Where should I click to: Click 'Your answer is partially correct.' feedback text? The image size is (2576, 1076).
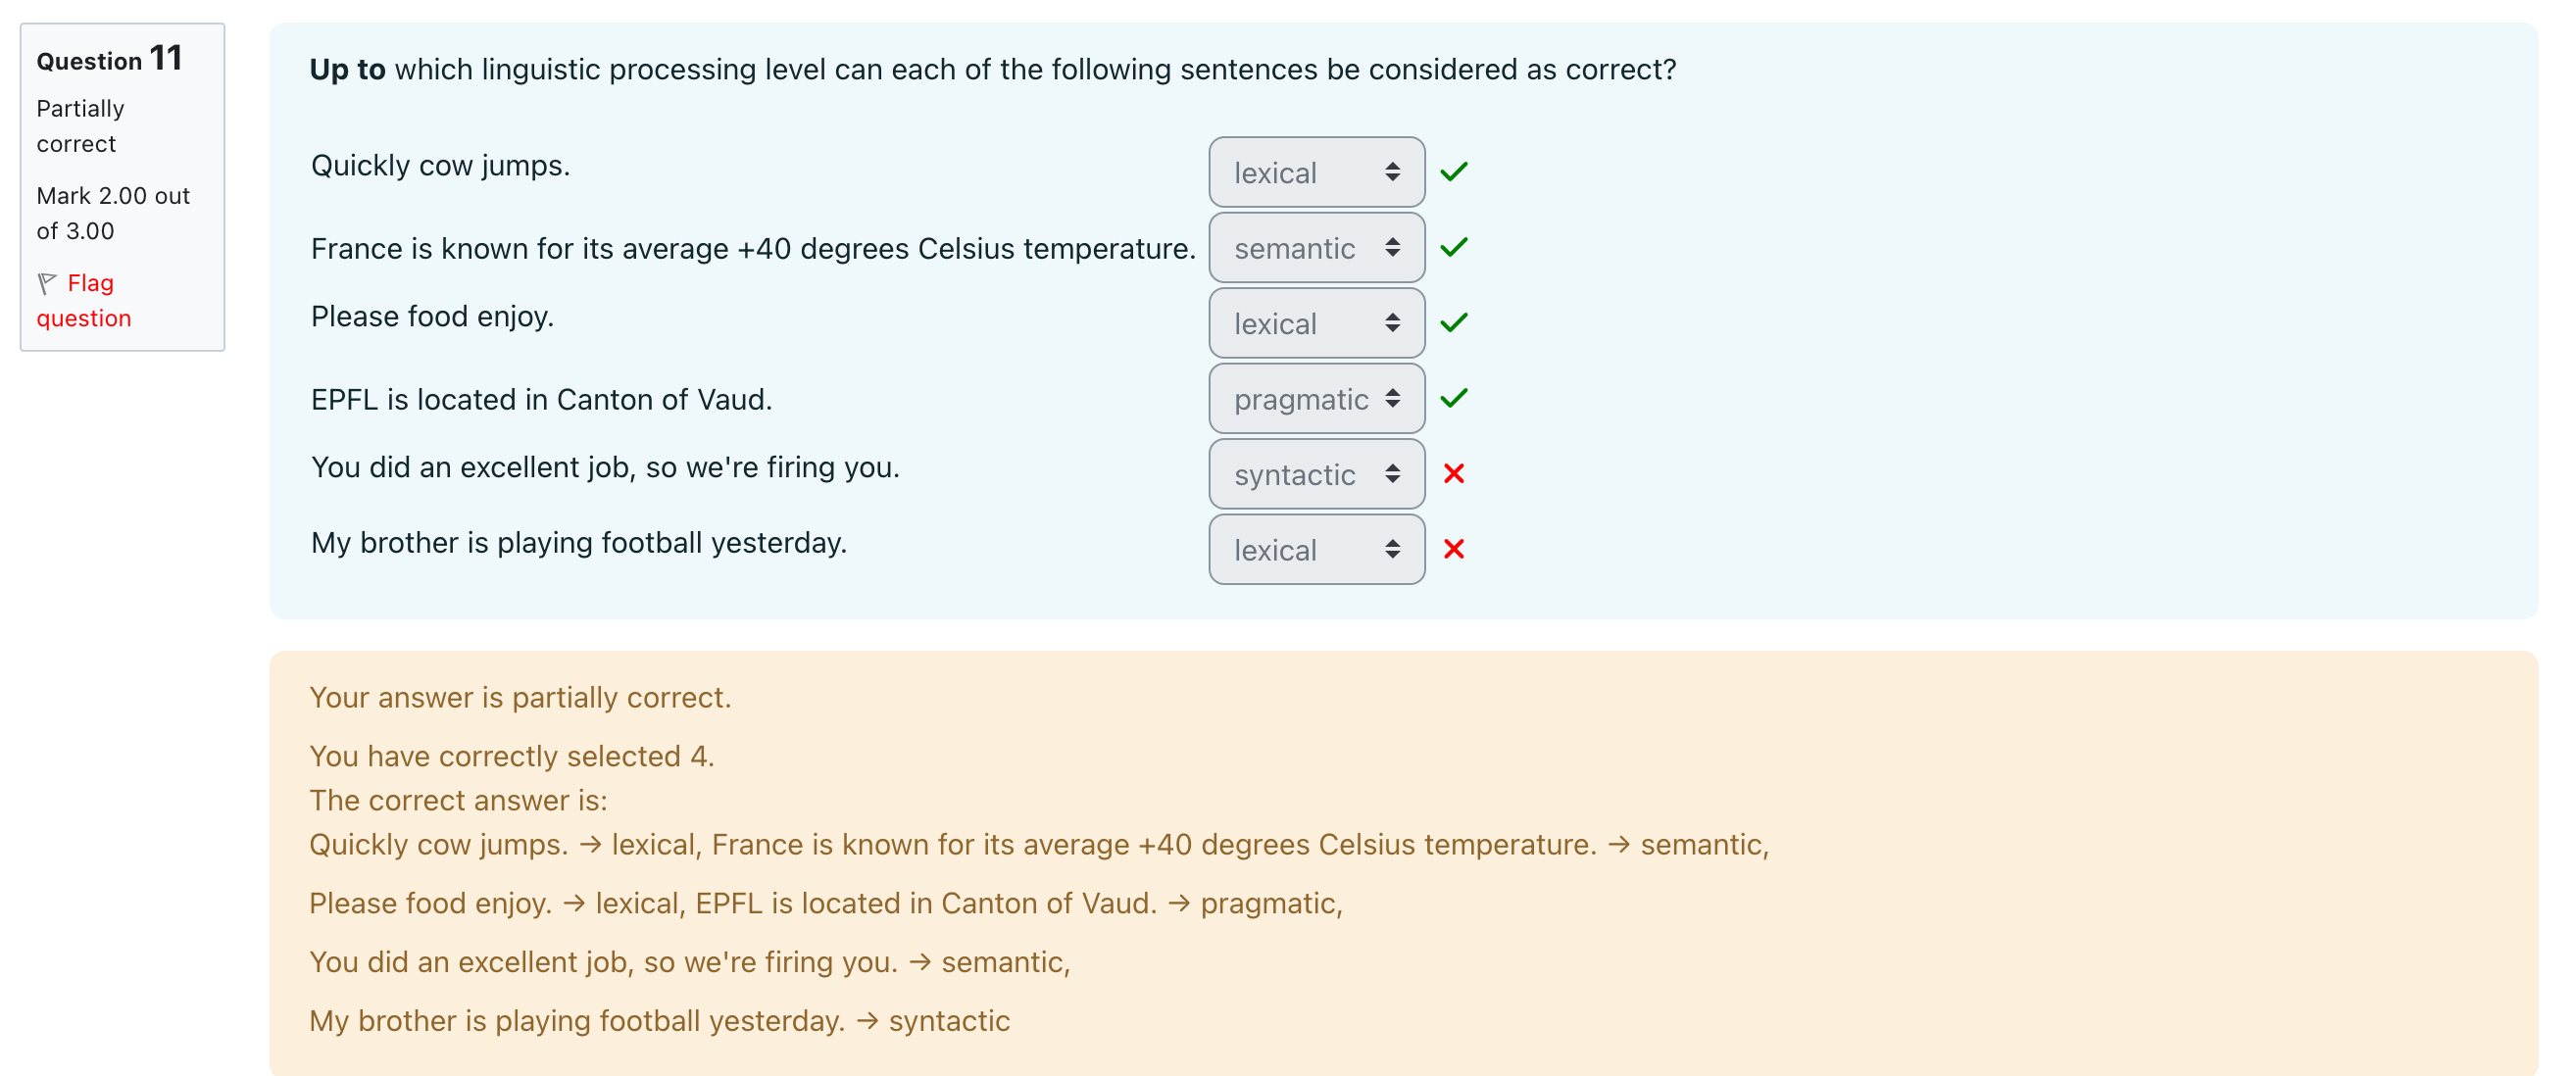pyautogui.click(x=520, y=698)
